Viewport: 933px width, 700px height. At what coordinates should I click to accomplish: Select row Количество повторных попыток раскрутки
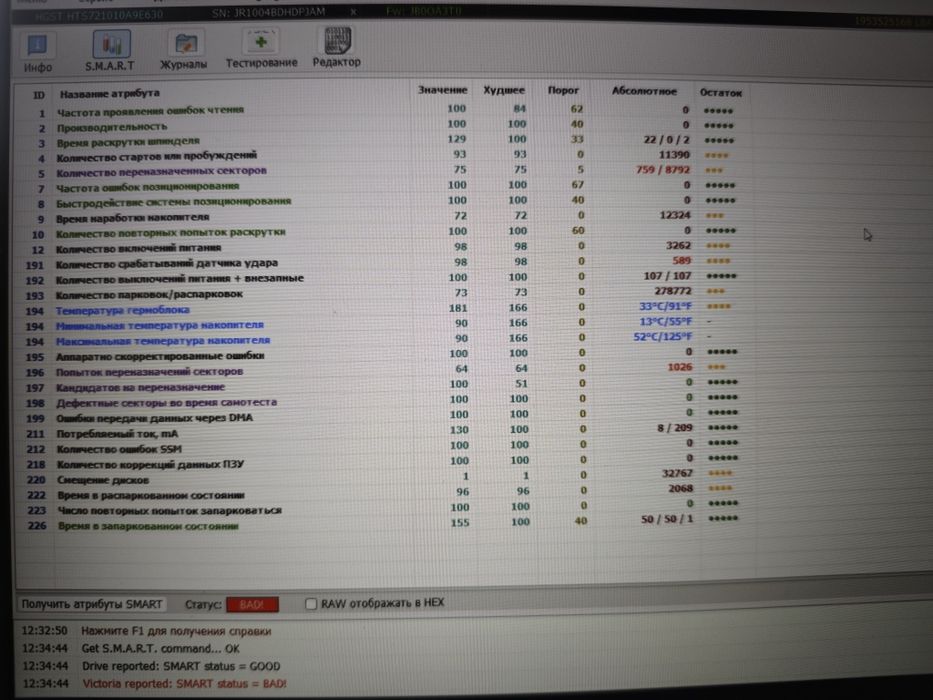[384, 232]
